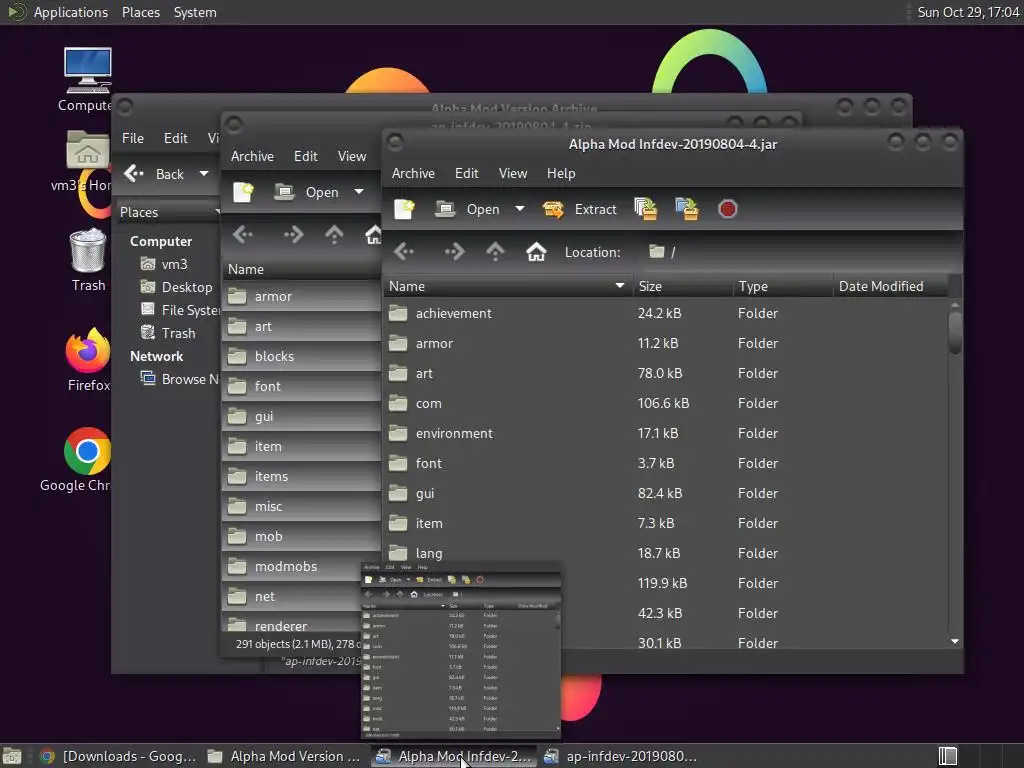The width and height of the screenshot is (1024, 768).
Task: Switch to the Downloads Google Chrome taskbar item
Action: click(x=118, y=756)
